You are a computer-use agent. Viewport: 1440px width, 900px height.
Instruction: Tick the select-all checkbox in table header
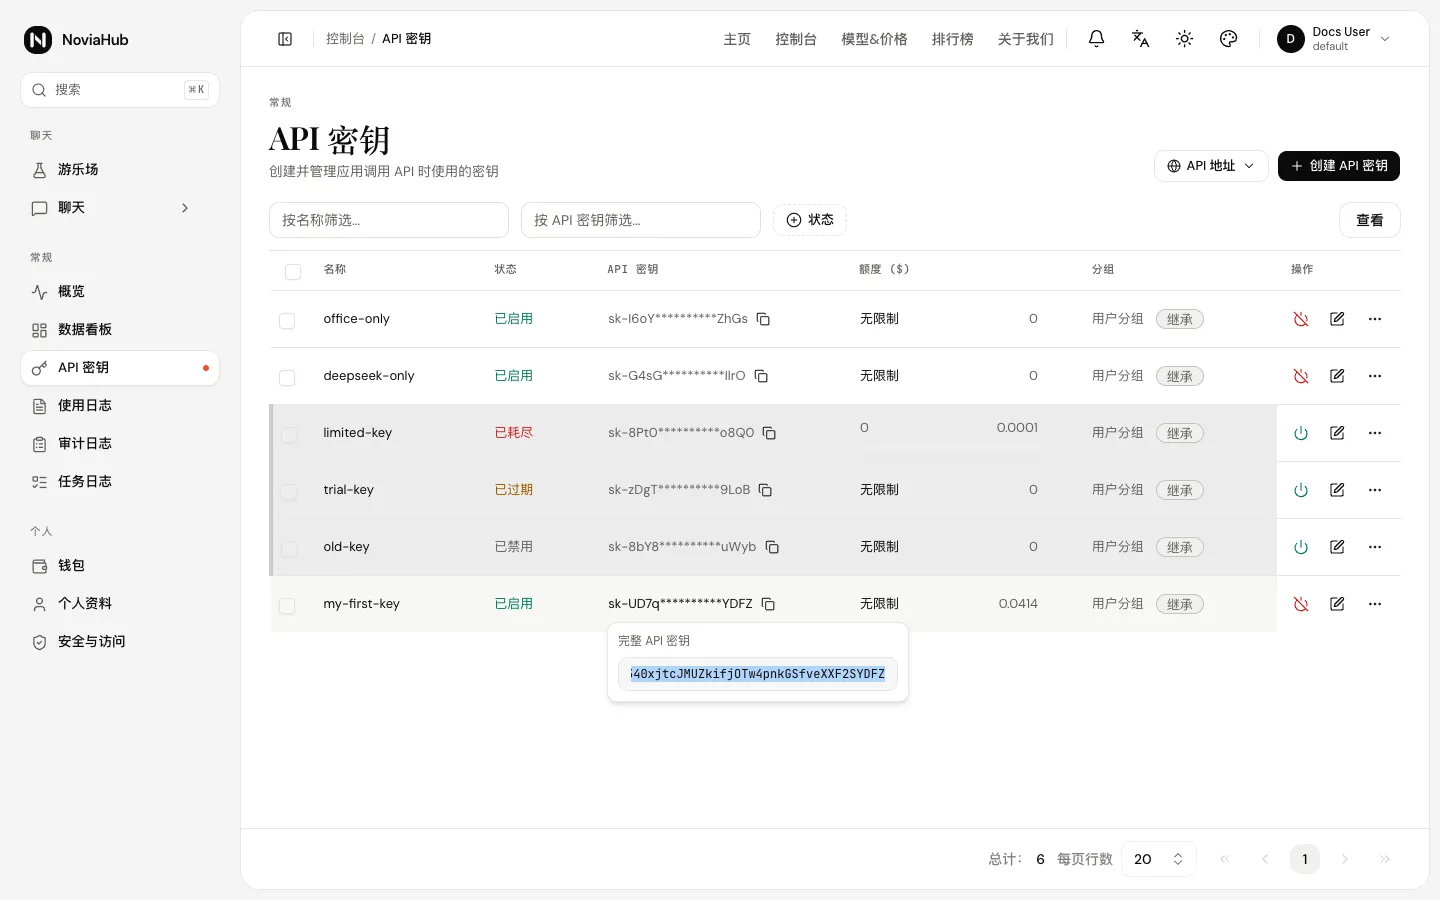(293, 272)
